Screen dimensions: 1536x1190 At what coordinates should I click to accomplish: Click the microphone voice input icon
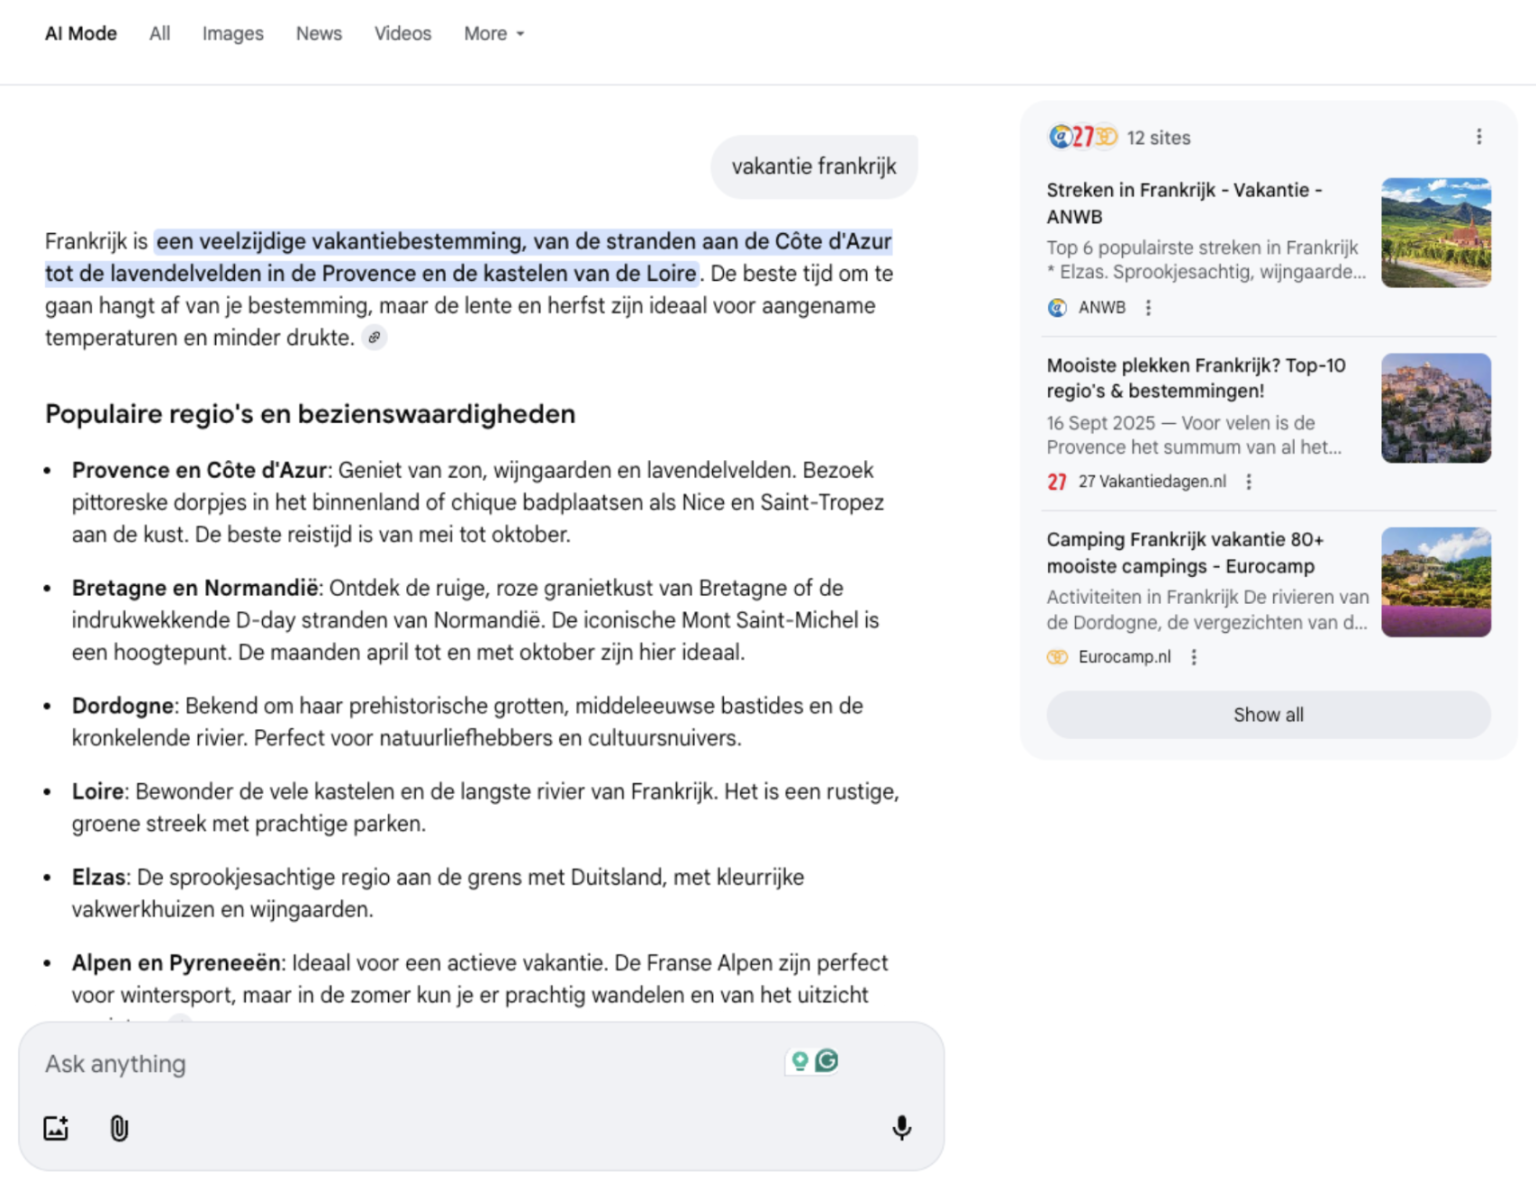pos(901,1128)
